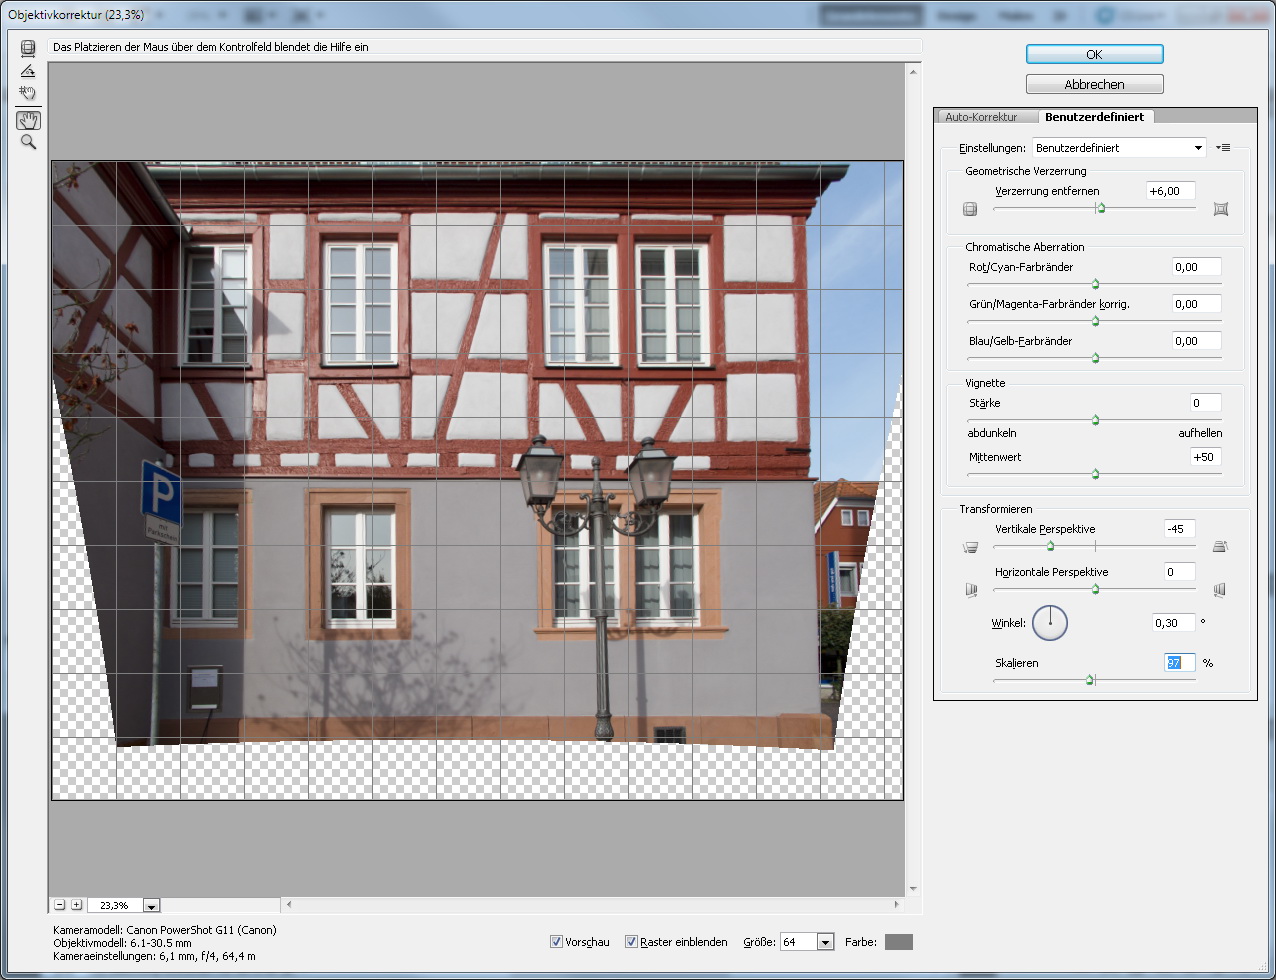This screenshot has width=1276, height=980.
Task: Open the zoom percentage dropdown
Action: tap(151, 905)
